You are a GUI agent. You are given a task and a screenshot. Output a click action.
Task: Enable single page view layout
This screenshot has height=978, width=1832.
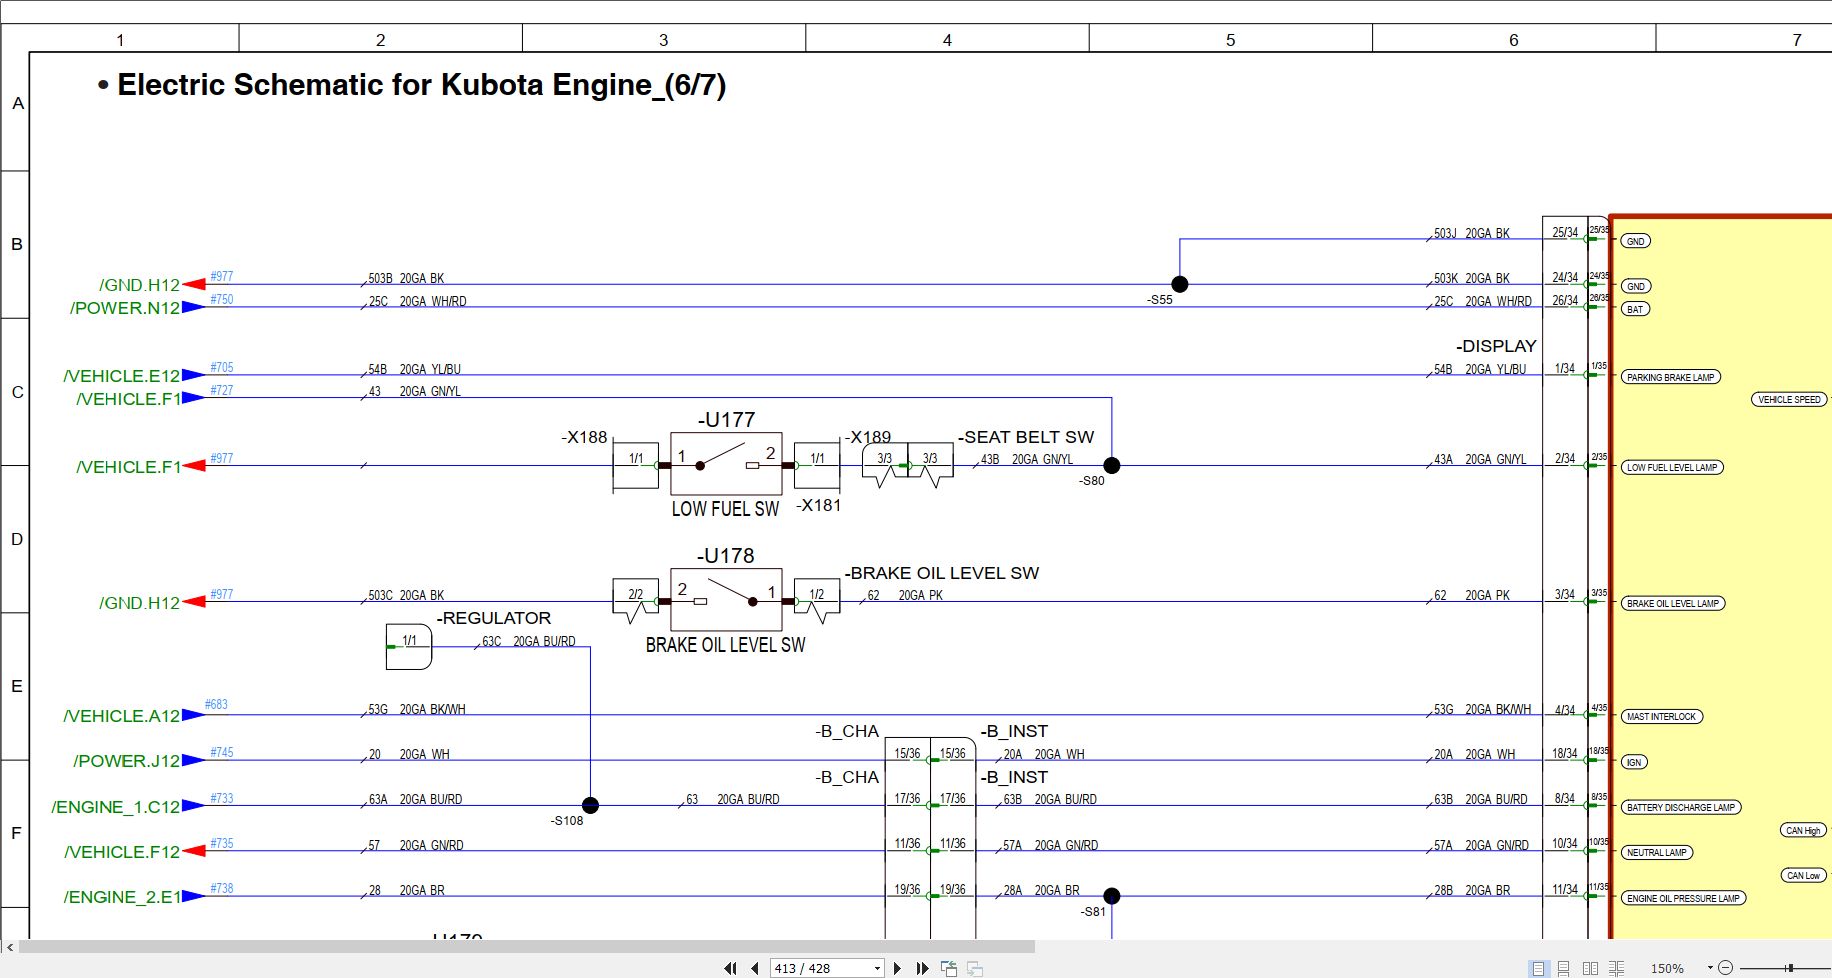(1538, 968)
